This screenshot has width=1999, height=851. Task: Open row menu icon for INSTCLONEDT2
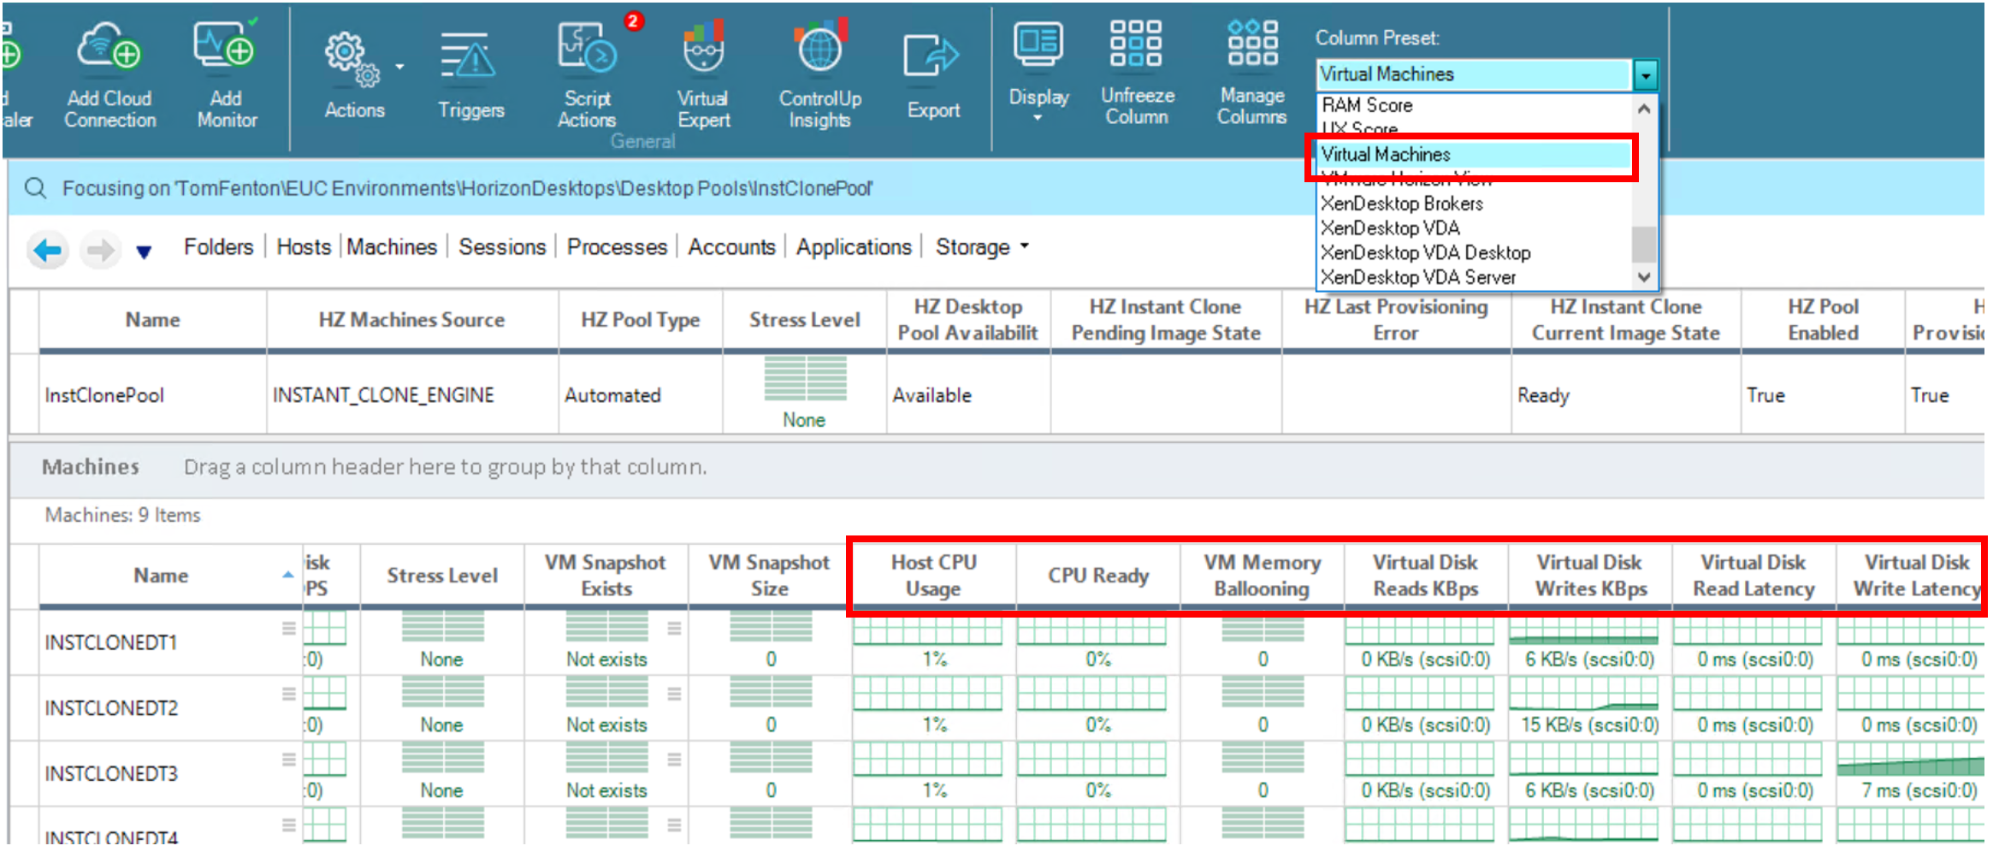[289, 694]
